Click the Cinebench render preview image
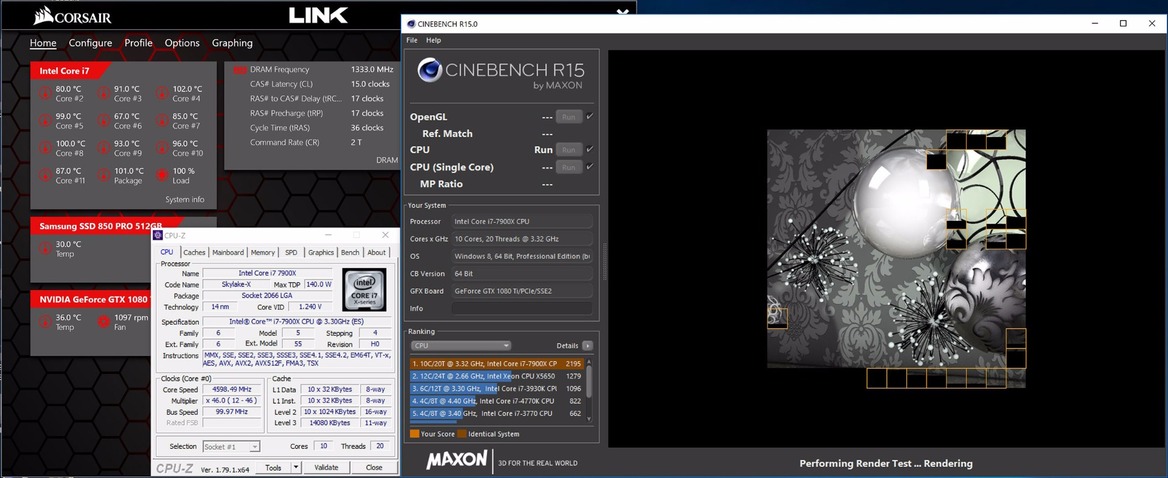This screenshot has width=1168, height=478. pyautogui.click(x=896, y=258)
